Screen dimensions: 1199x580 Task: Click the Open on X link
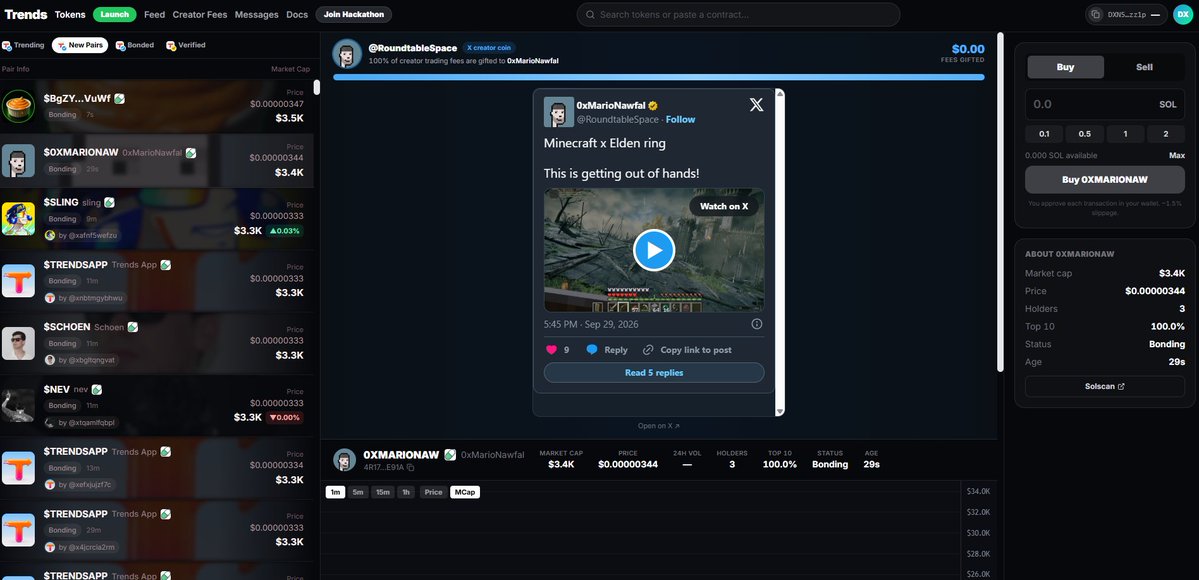tap(658, 425)
